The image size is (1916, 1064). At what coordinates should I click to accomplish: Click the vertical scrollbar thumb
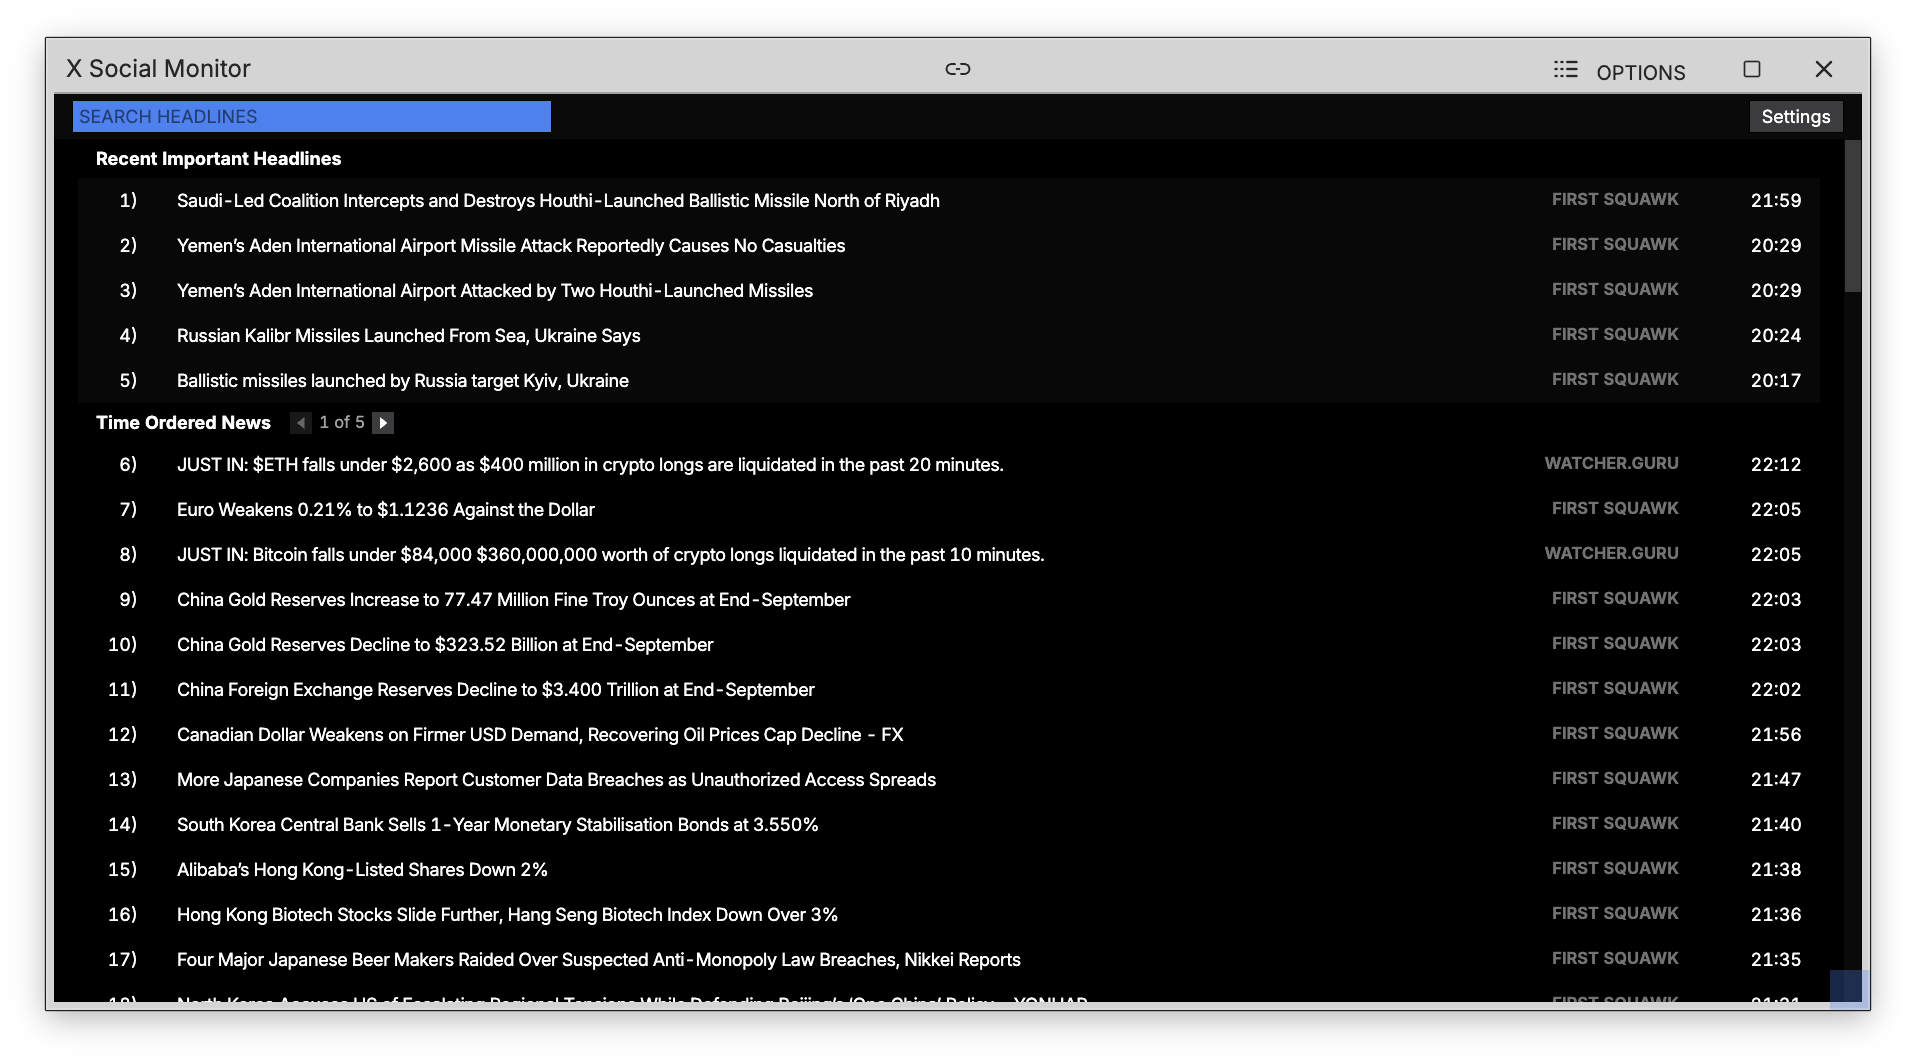[x=1852, y=215]
